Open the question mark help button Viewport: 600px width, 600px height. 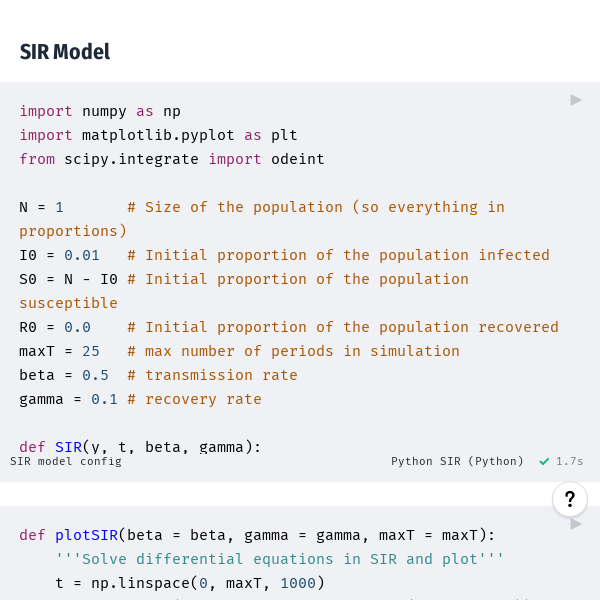pyautogui.click(x=570, y=499)
